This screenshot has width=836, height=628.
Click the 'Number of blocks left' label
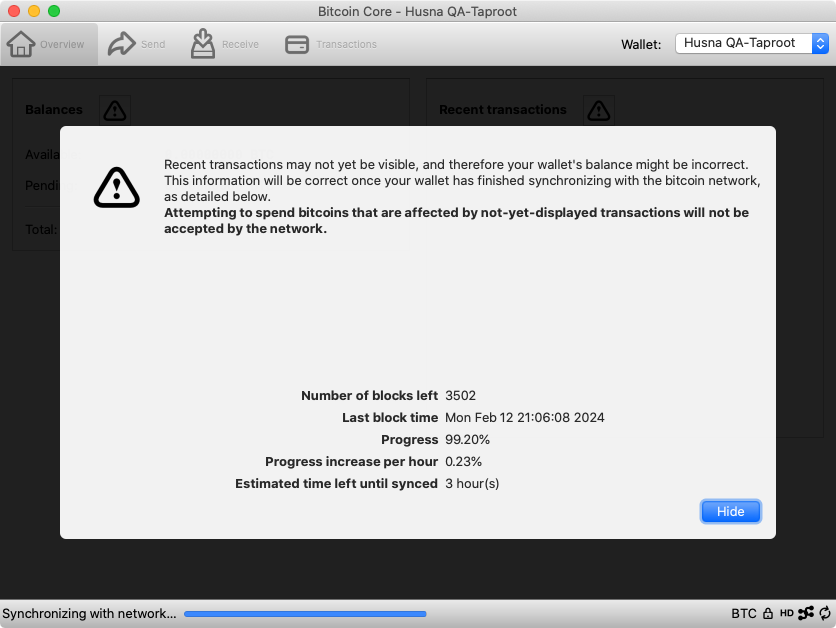point(369,396)
